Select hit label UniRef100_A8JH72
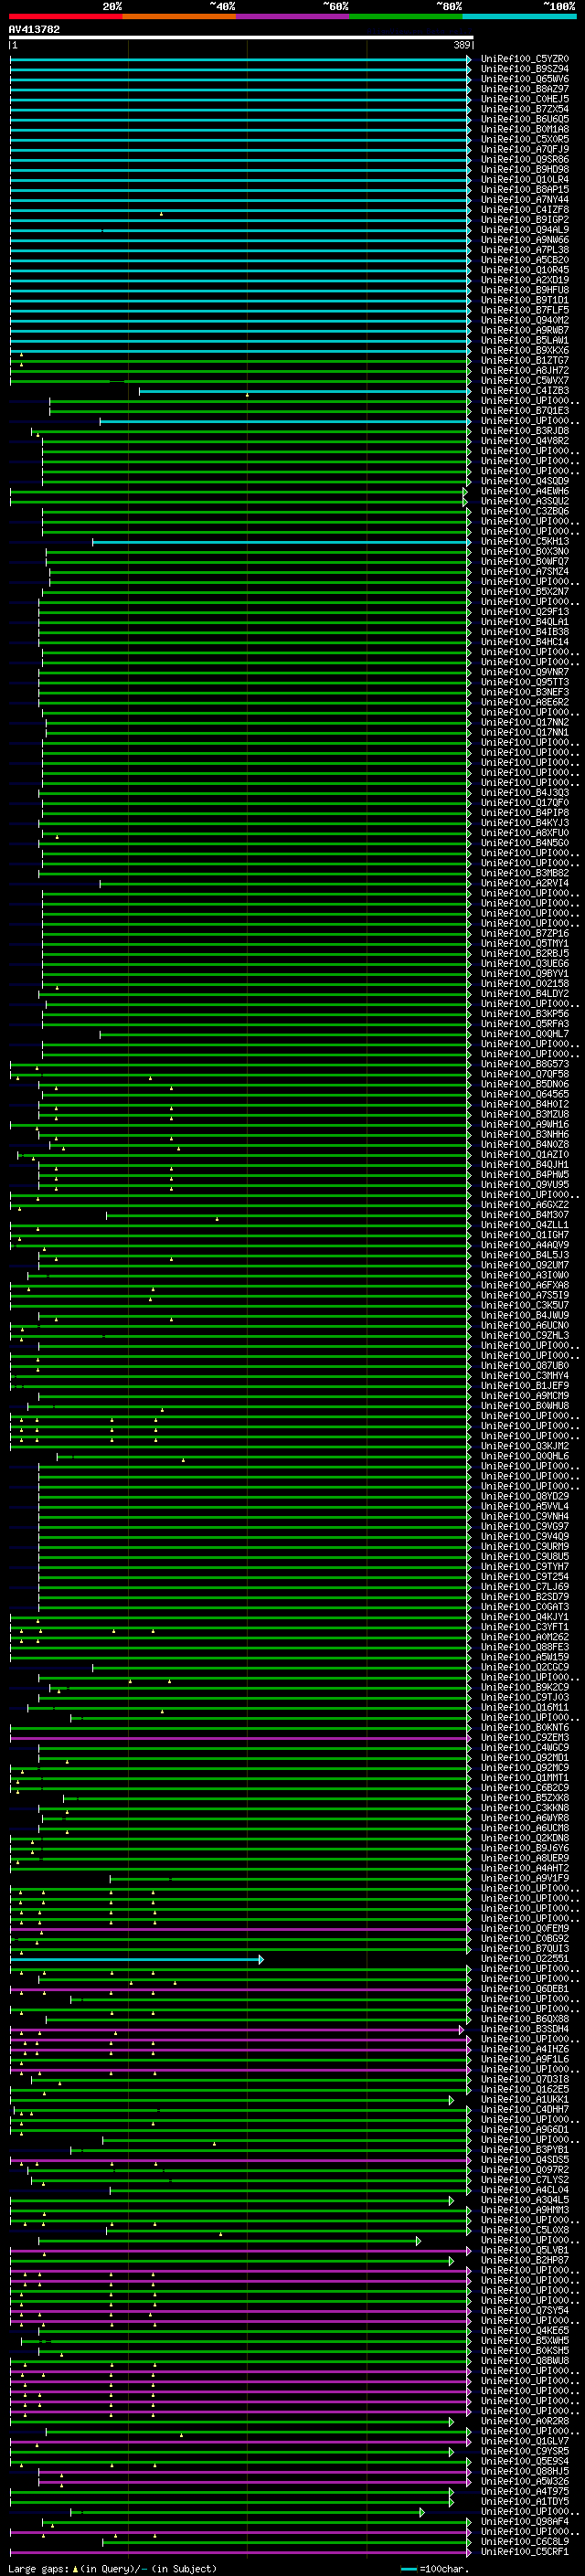The image size is (585, 2576). tap(525, 371)
